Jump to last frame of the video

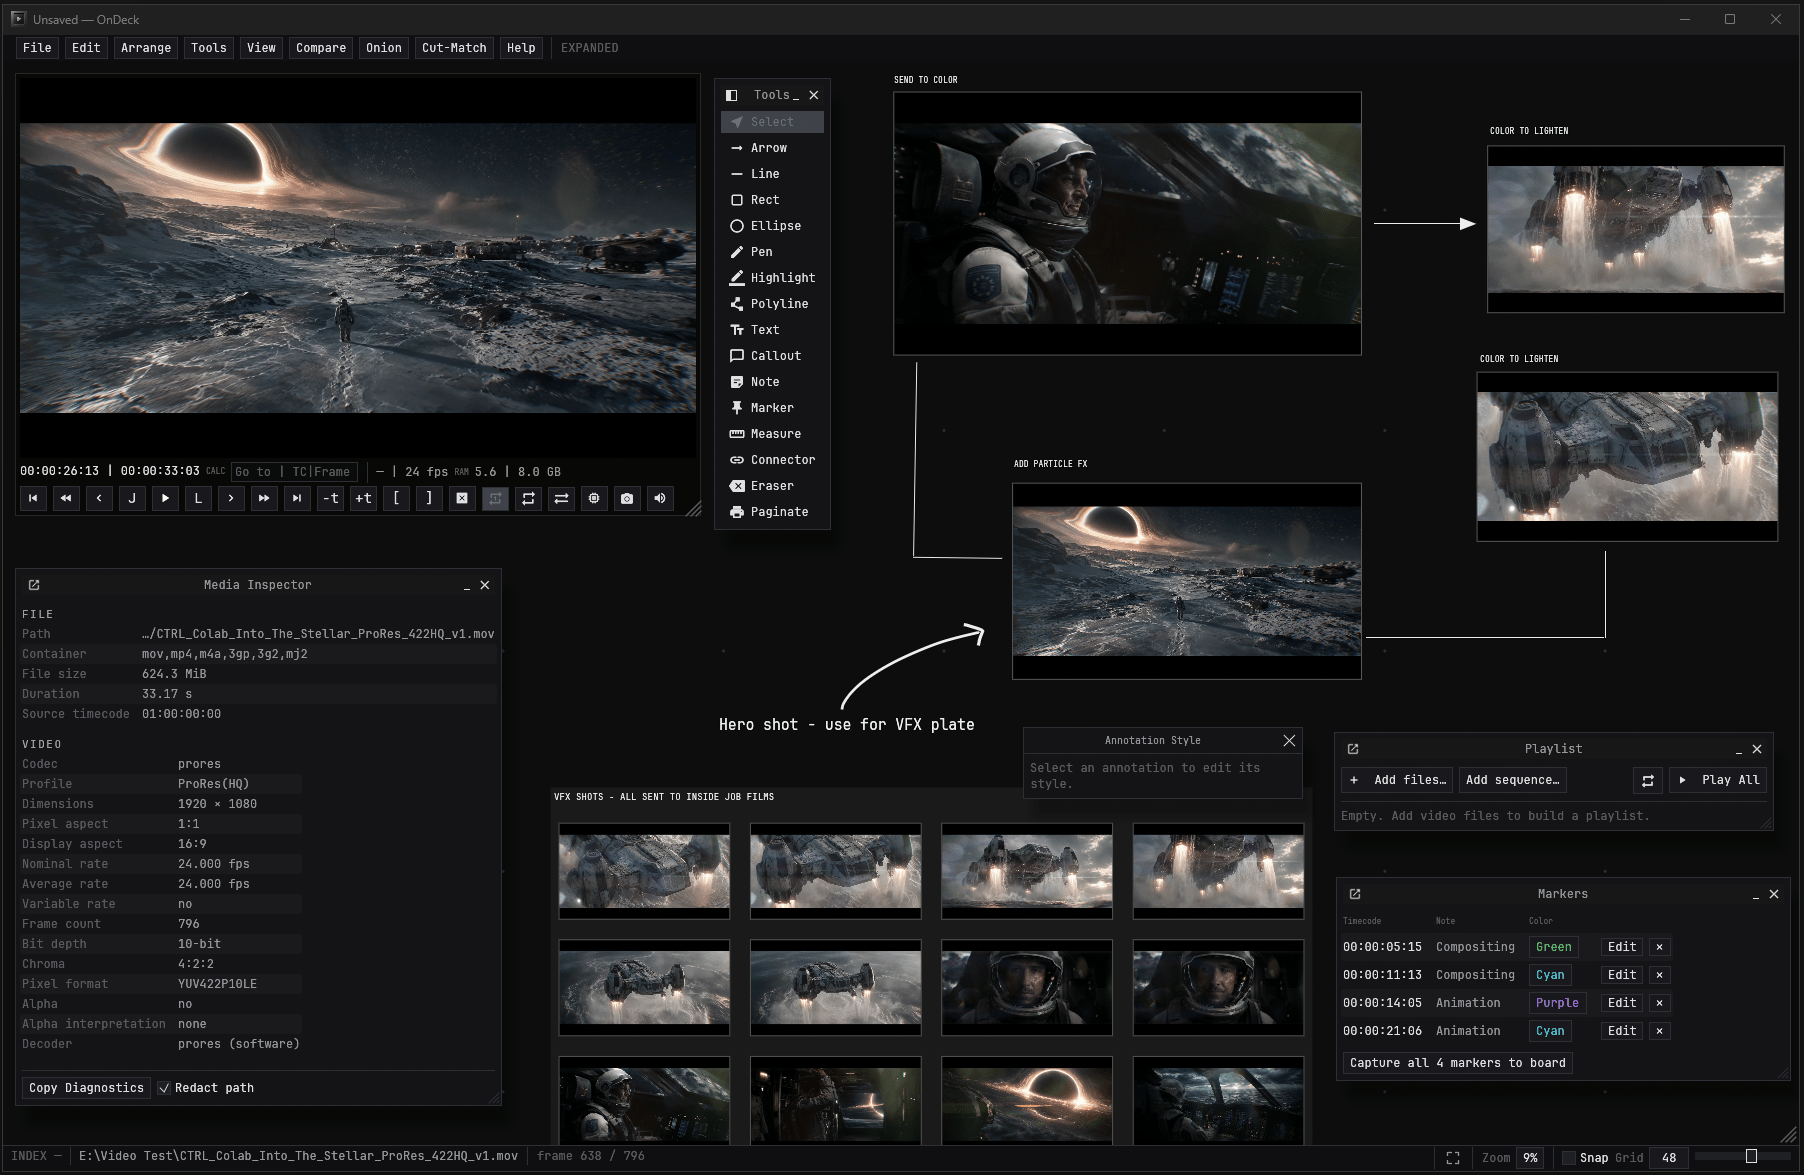297,498
